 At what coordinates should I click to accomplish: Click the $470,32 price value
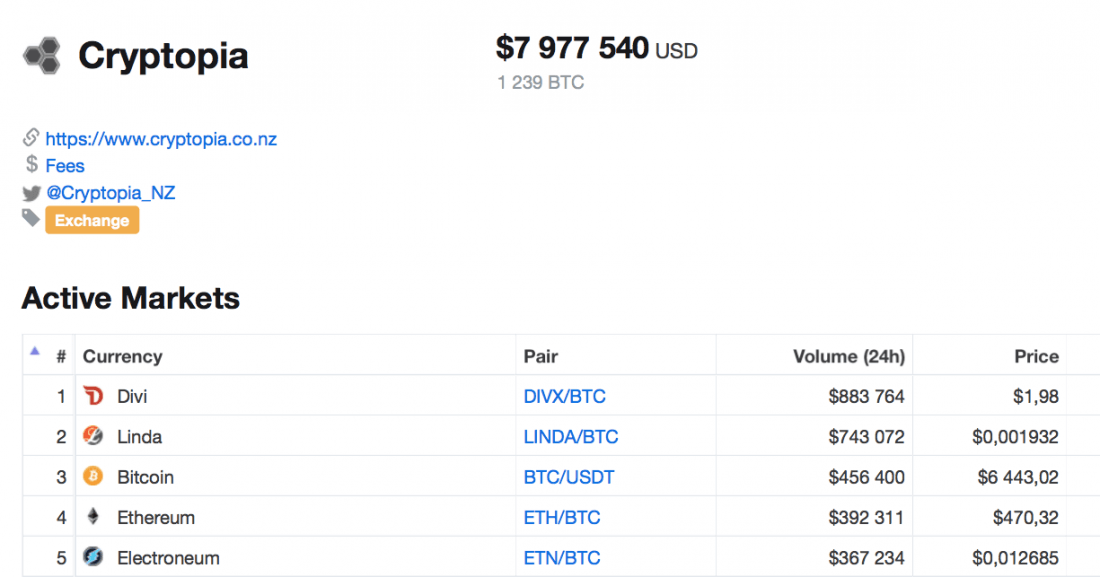1026,517
